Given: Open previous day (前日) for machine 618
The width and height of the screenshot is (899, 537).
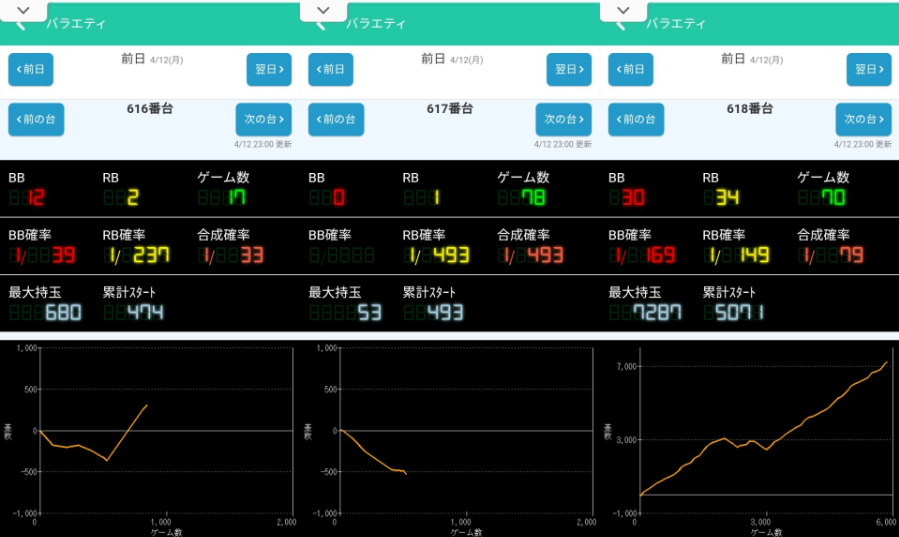Looking at the screenshot, I should [x=631, y=70].
